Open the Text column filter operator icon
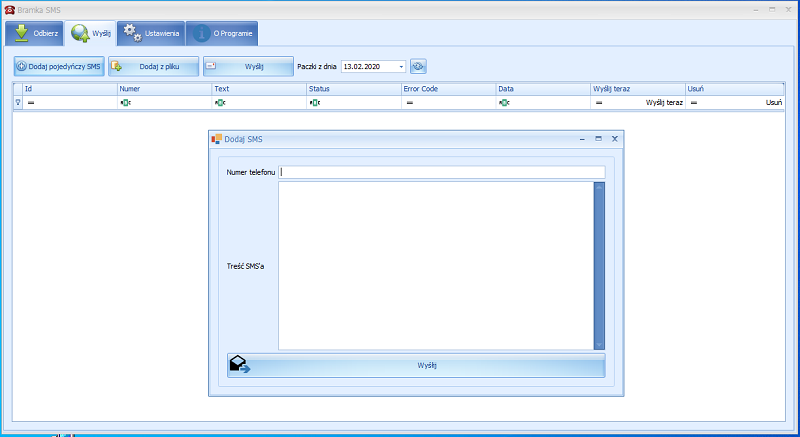 click(220, 102)
